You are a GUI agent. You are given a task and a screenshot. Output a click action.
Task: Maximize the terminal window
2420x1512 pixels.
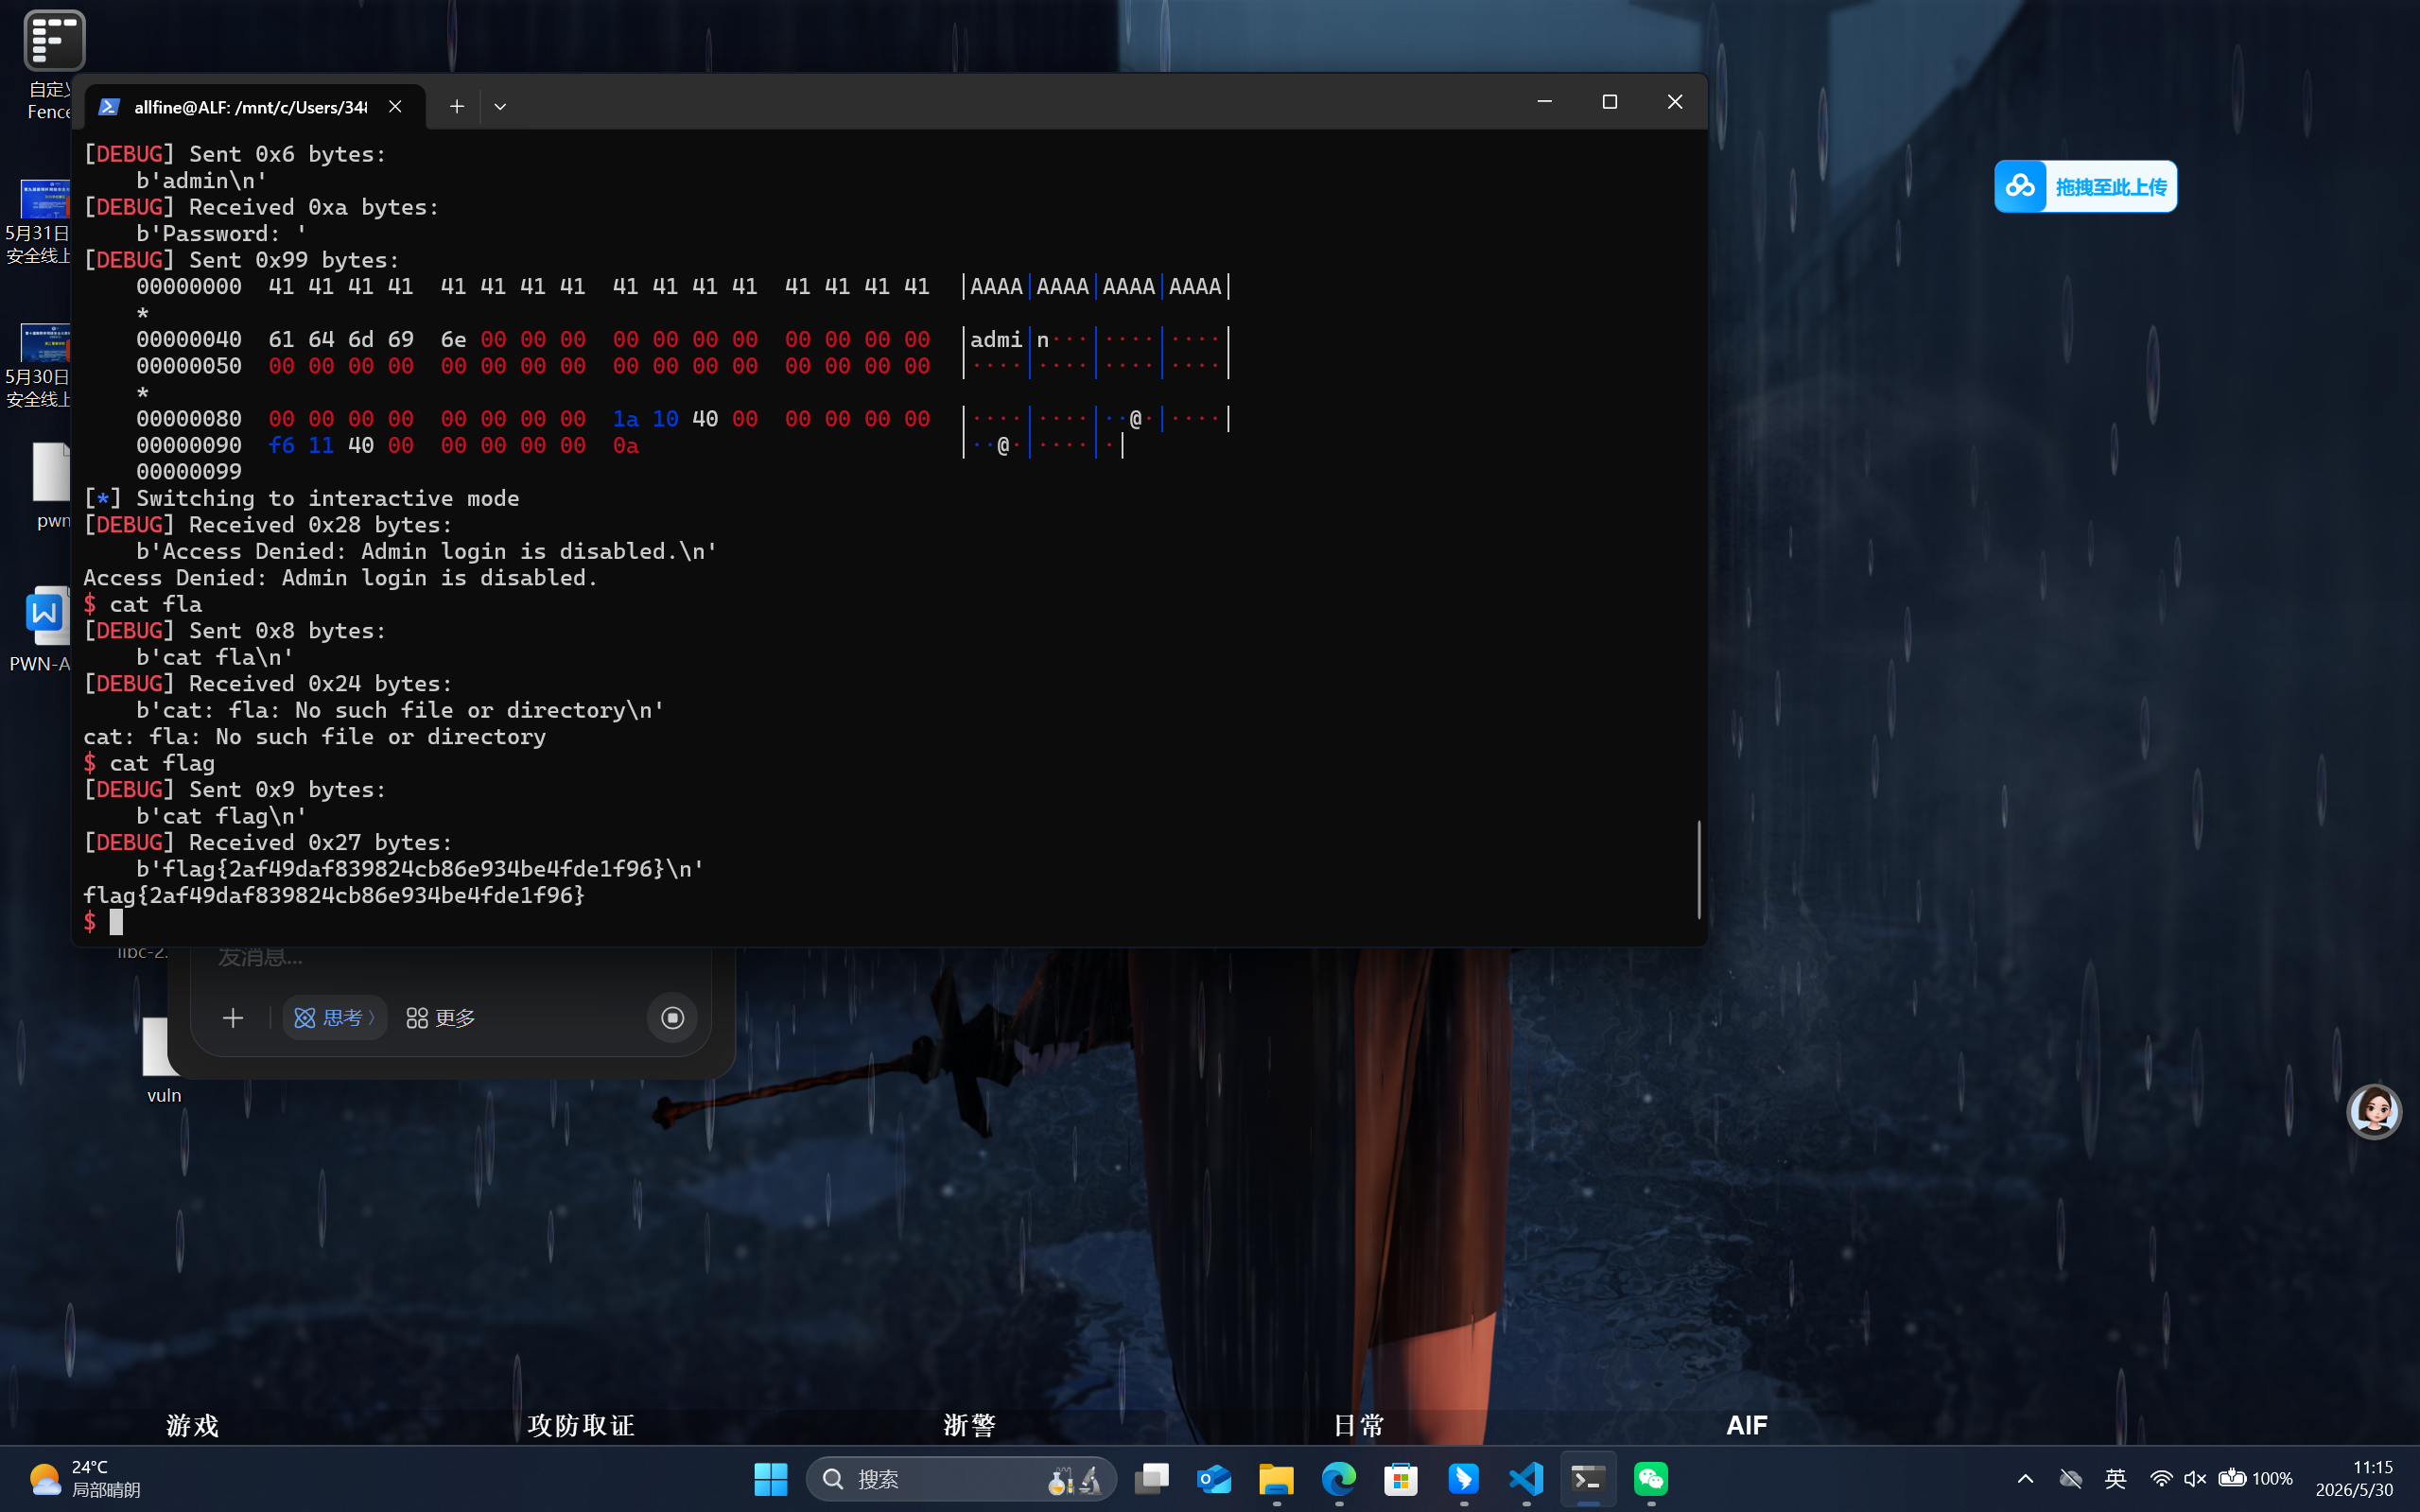pyautogui.click(x=1609, y=102)
